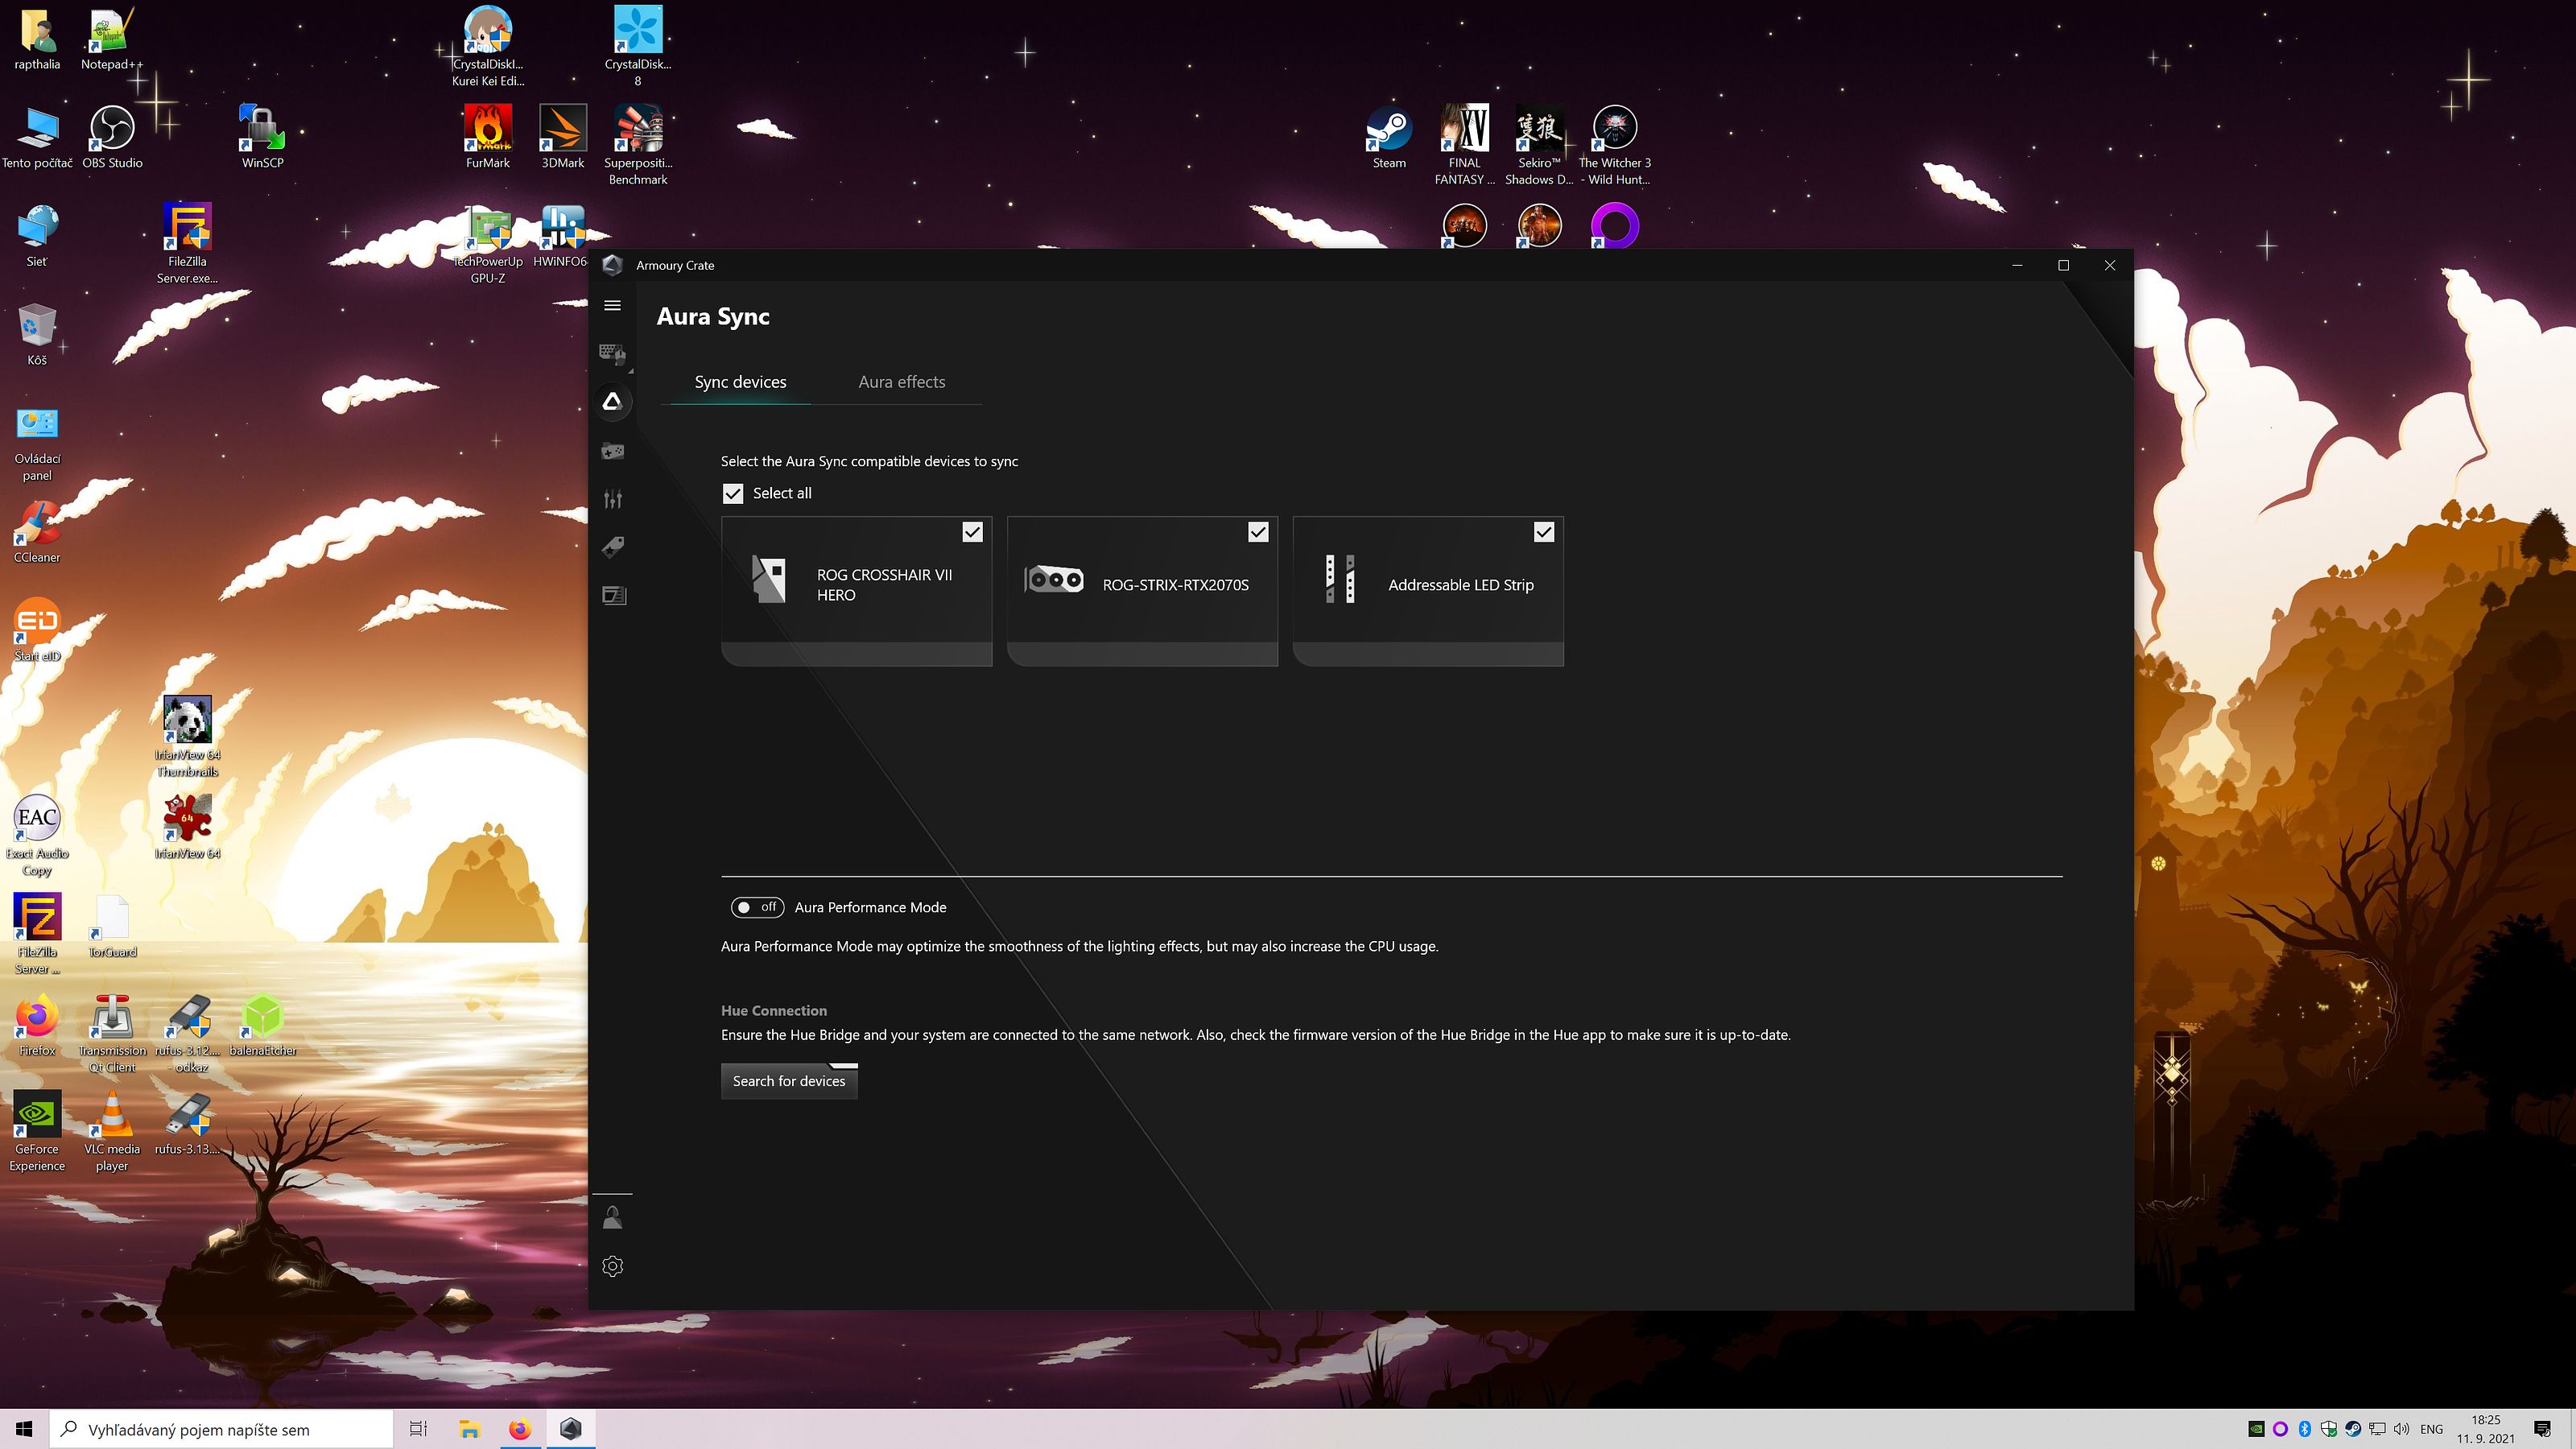Select the Steam desktop icon
Image resolution: width=2576 pixels, height=1449 pixels.
pyautogui.click(x=1389, y=137)
